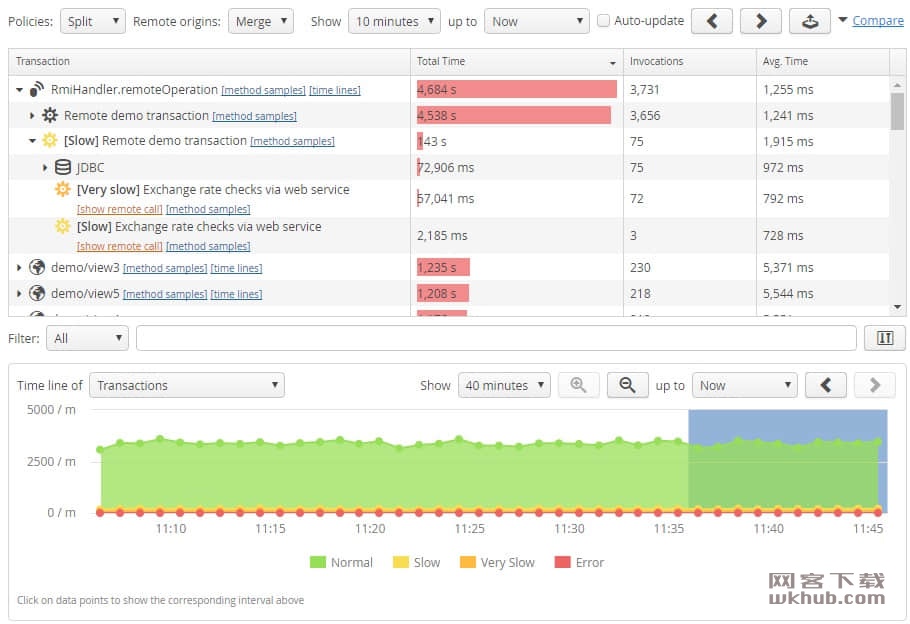Open the Show 10 minutes dropdown

(394, 21)
